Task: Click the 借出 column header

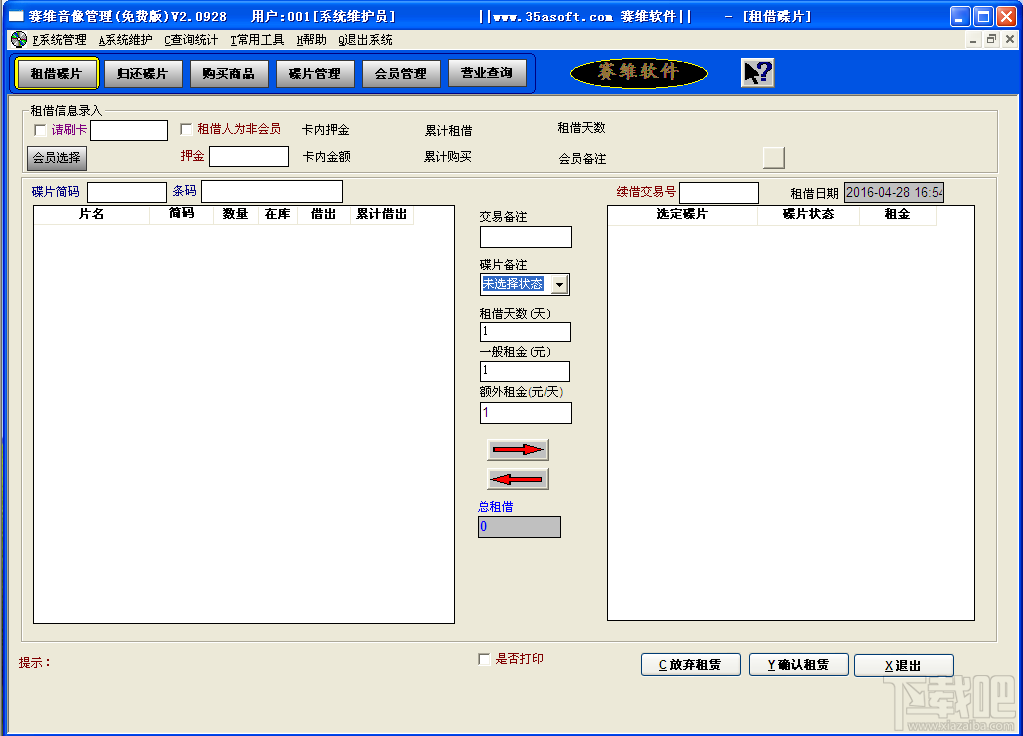Action: tap(324, 214)
